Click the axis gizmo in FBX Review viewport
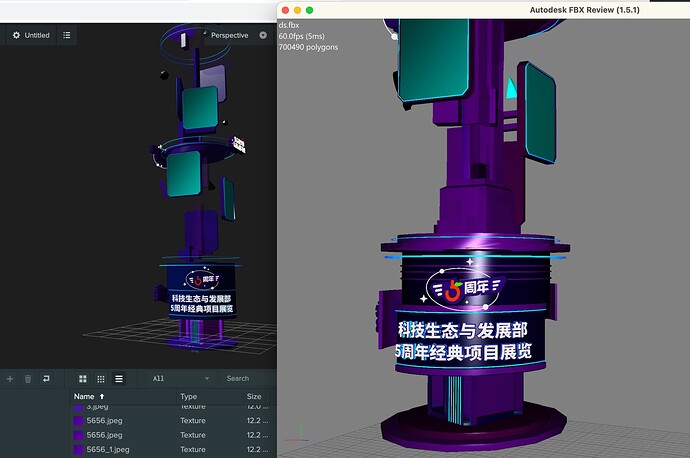 [297, 432]
